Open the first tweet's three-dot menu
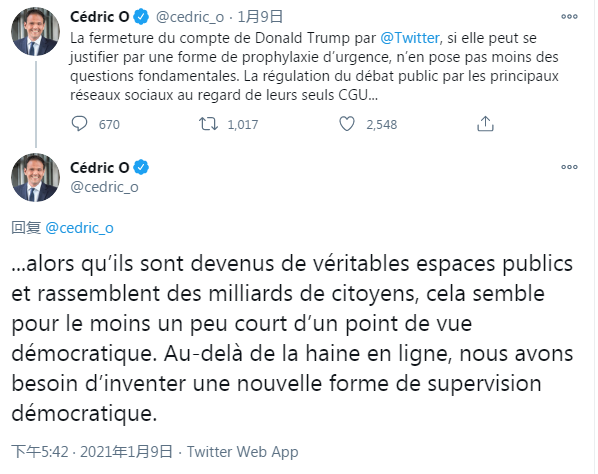This screenshot has width=598, height=474. pos(569,16)
